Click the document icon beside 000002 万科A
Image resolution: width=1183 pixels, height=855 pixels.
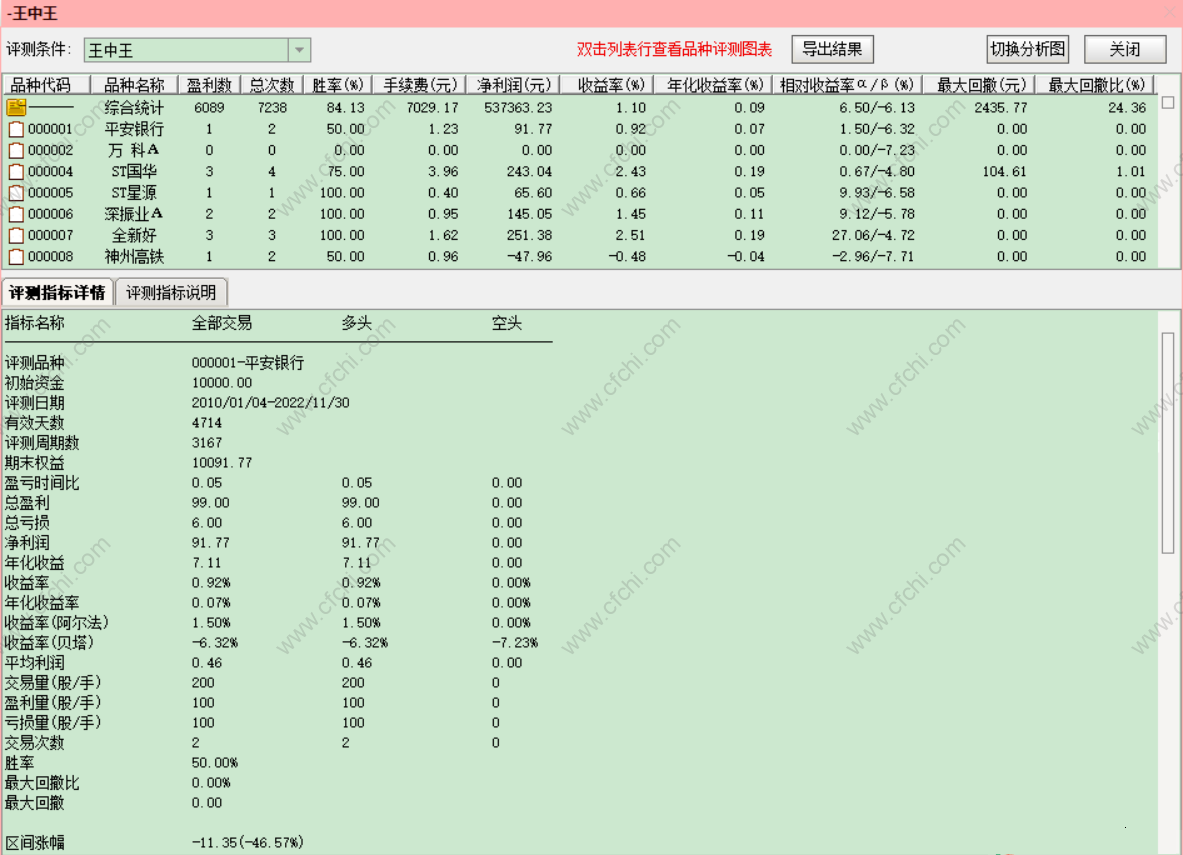pyautogui.click(x=16, y=150)
